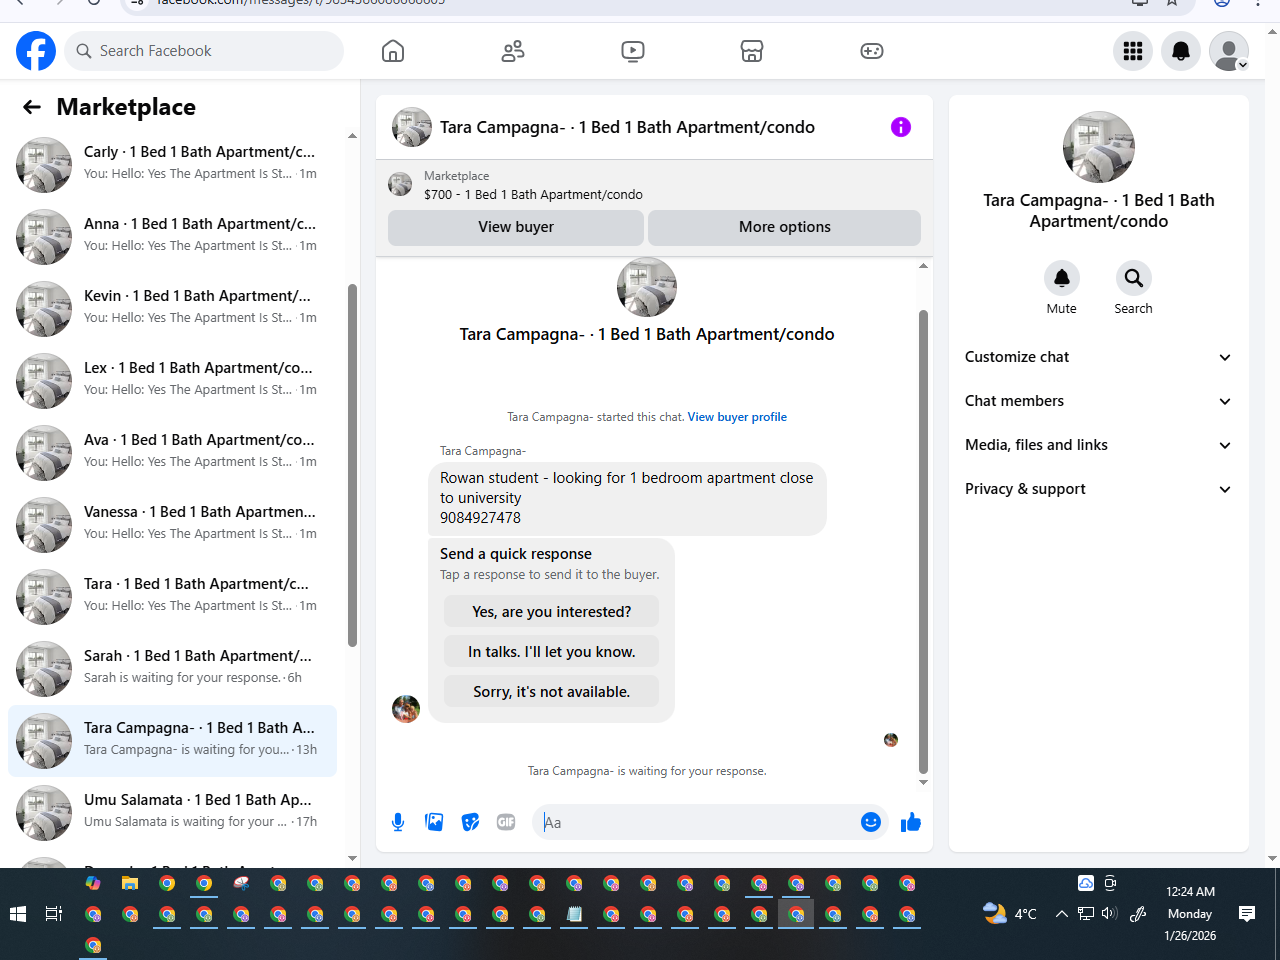The image size is (1280, 960).
Task: Open the Notifications bell in top bar
Action: coord(1181,51)
